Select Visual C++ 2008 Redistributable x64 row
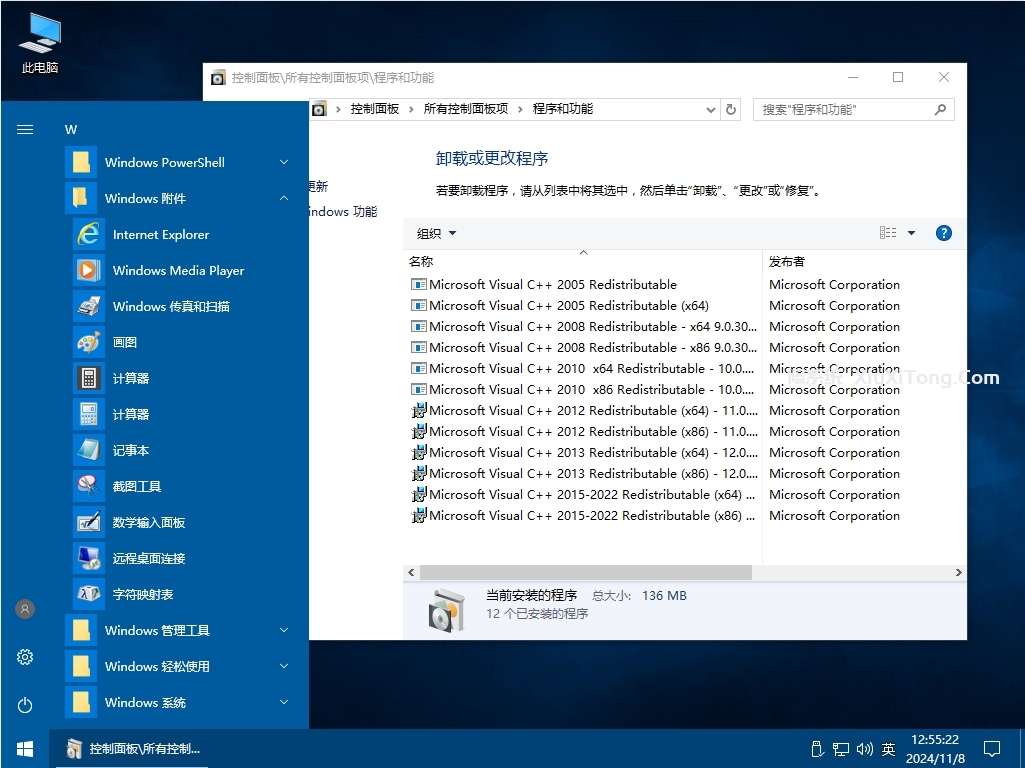The height and width of the screenshot is (768, 1025). click(x=582, y=327)
